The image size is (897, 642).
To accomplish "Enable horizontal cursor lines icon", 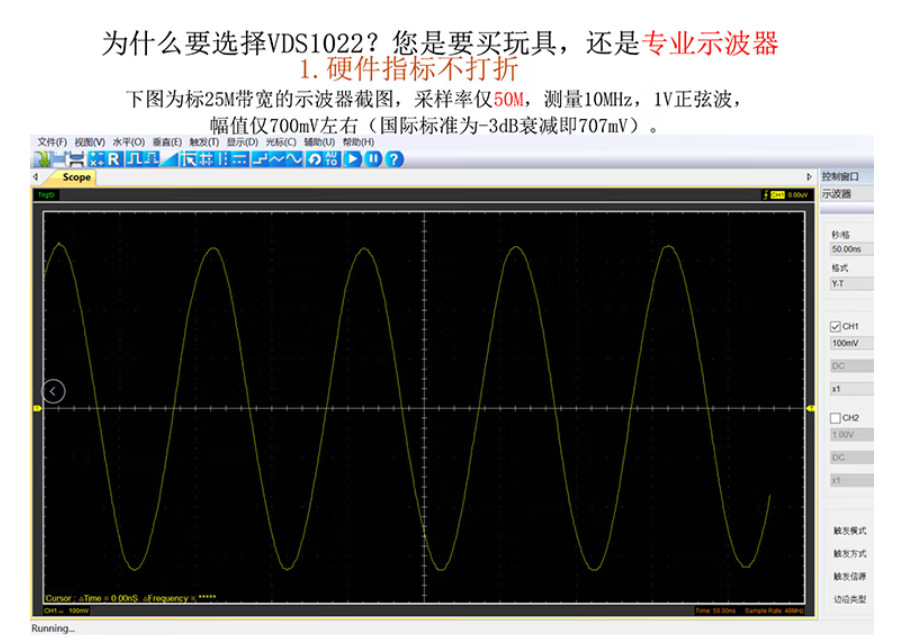I will pyautogui.click(x=240, y=159).
